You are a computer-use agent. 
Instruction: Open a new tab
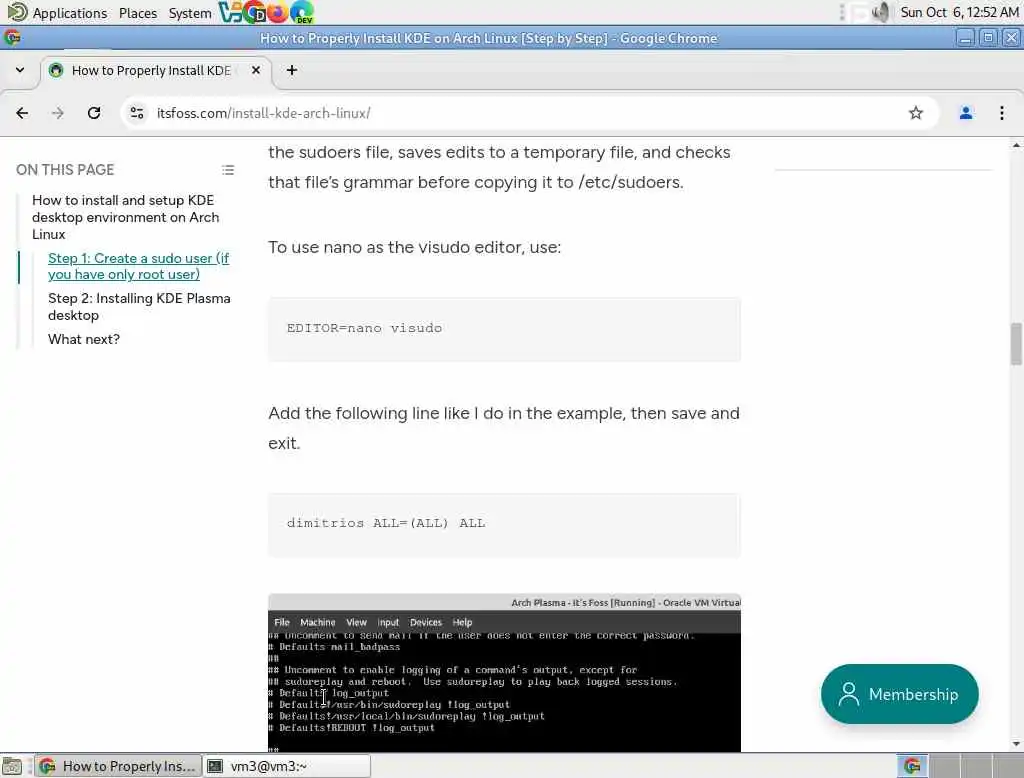[292, 70]
